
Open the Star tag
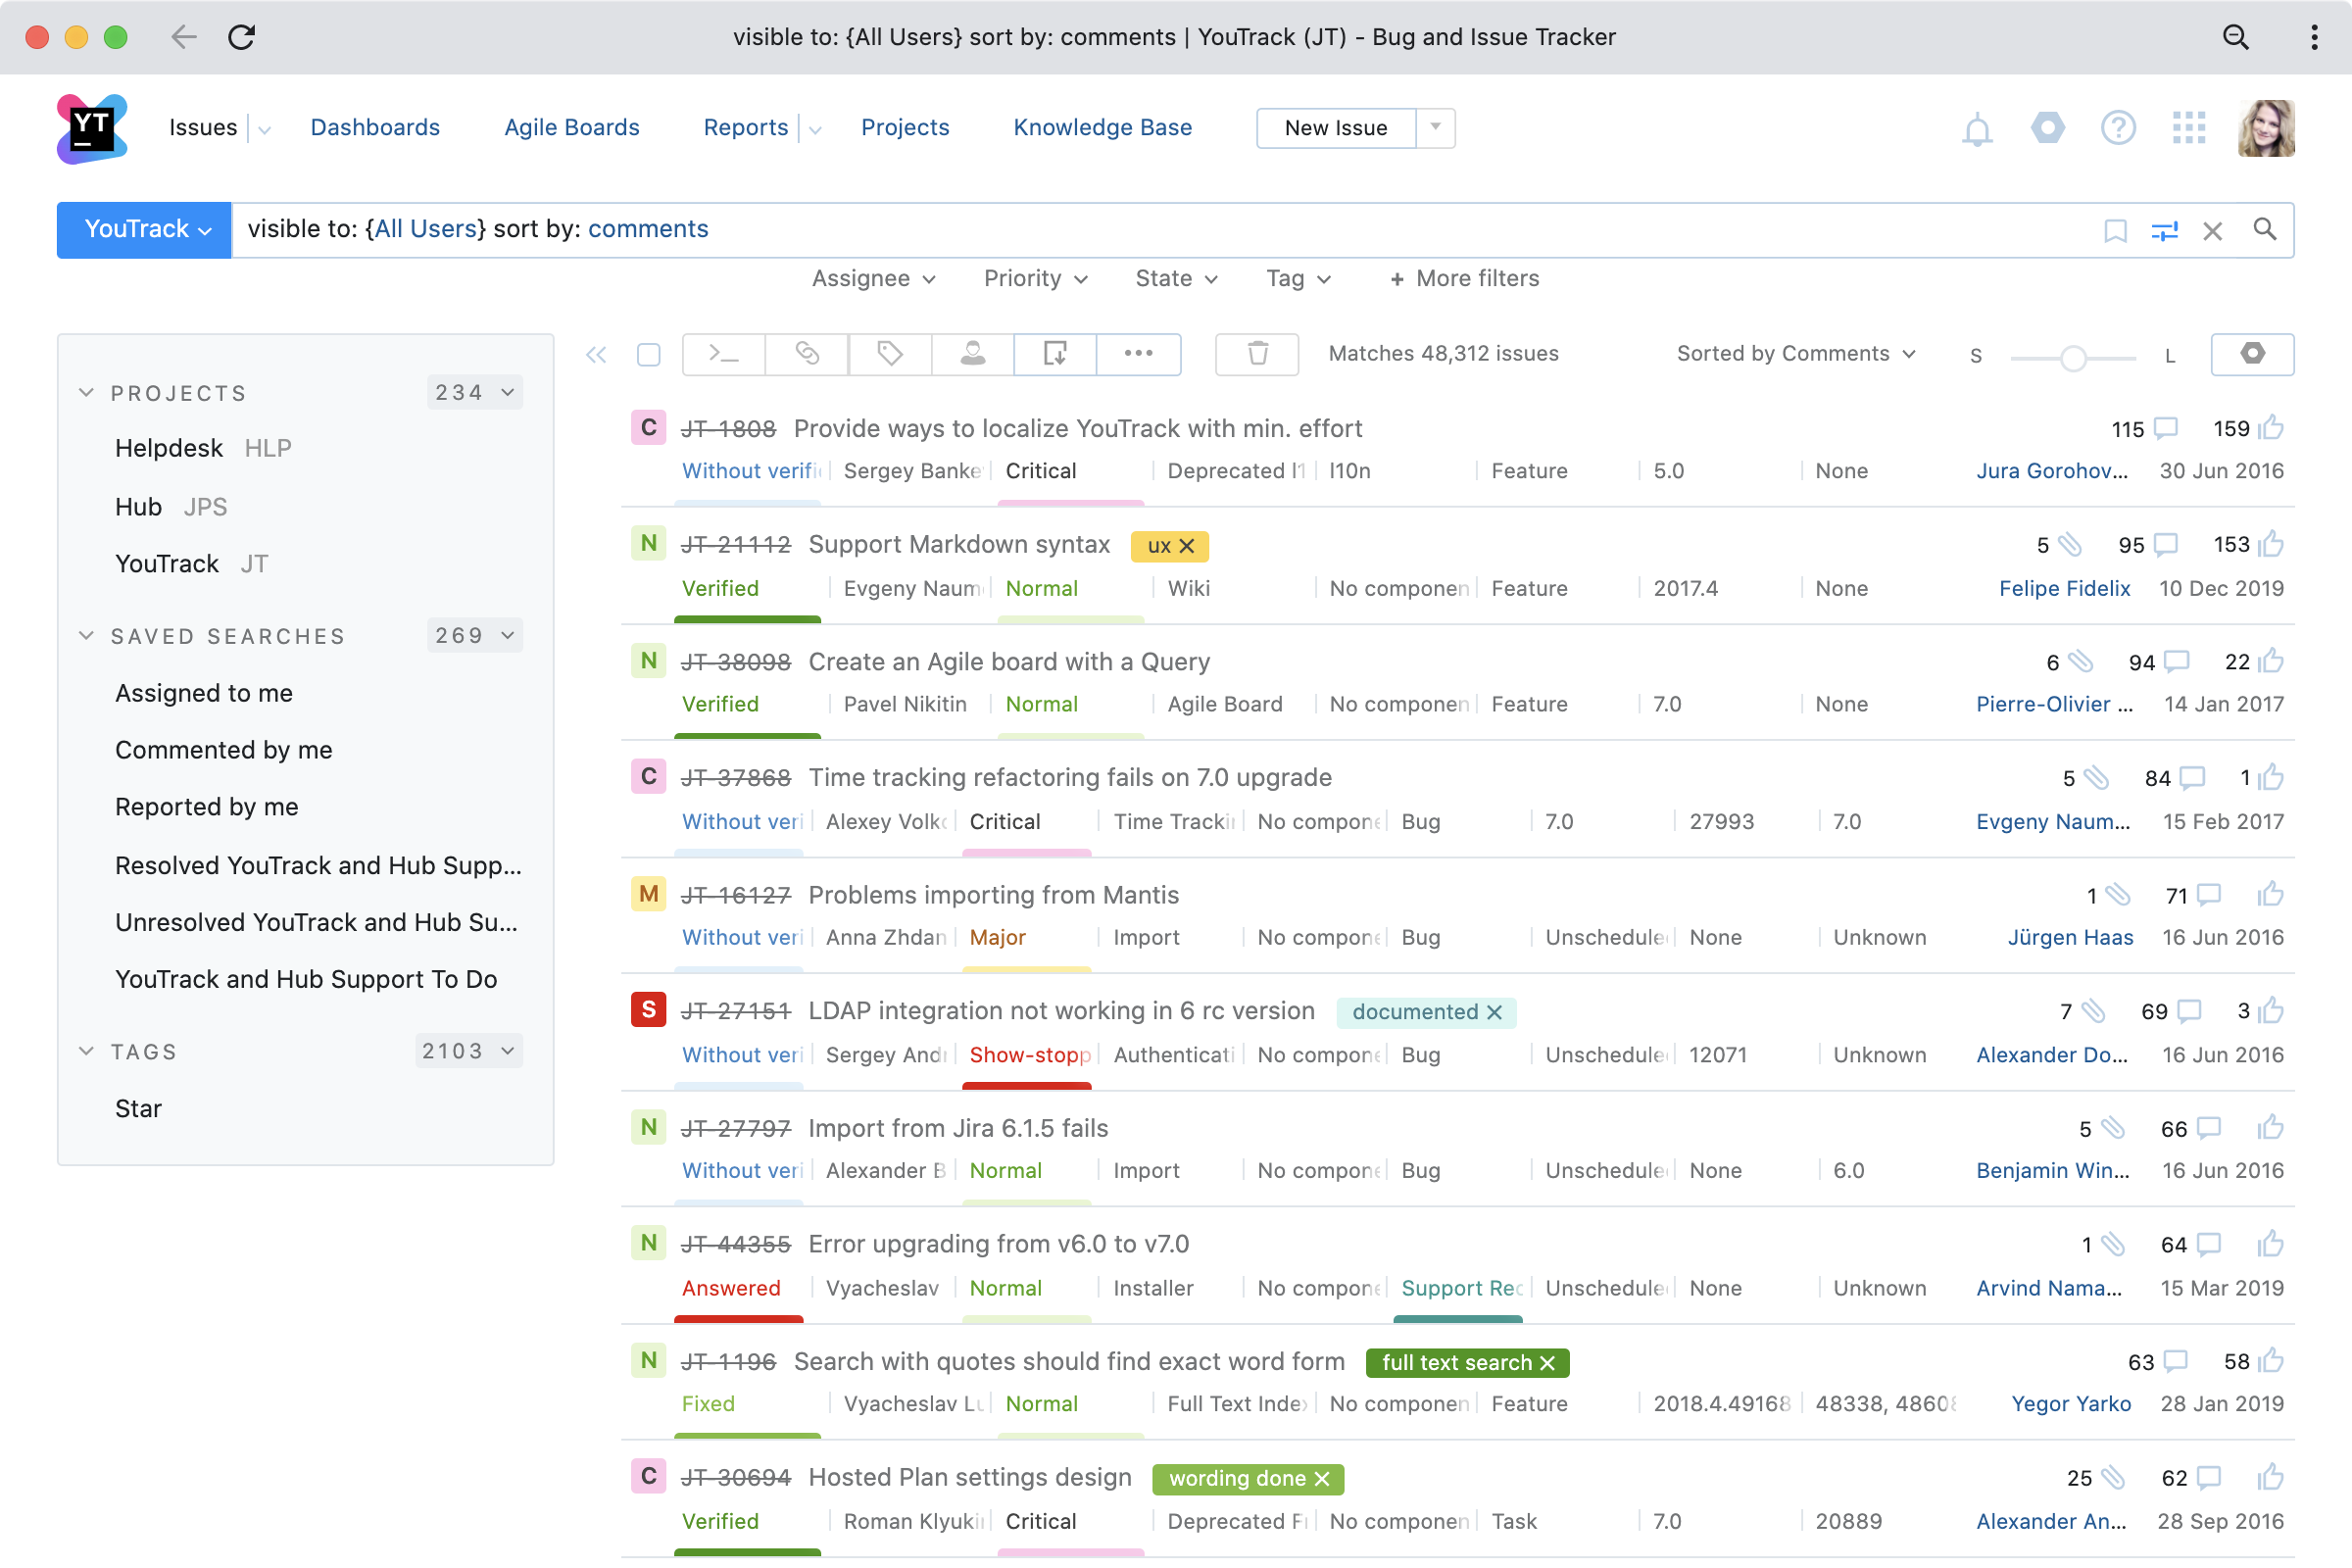point(138,1108)
